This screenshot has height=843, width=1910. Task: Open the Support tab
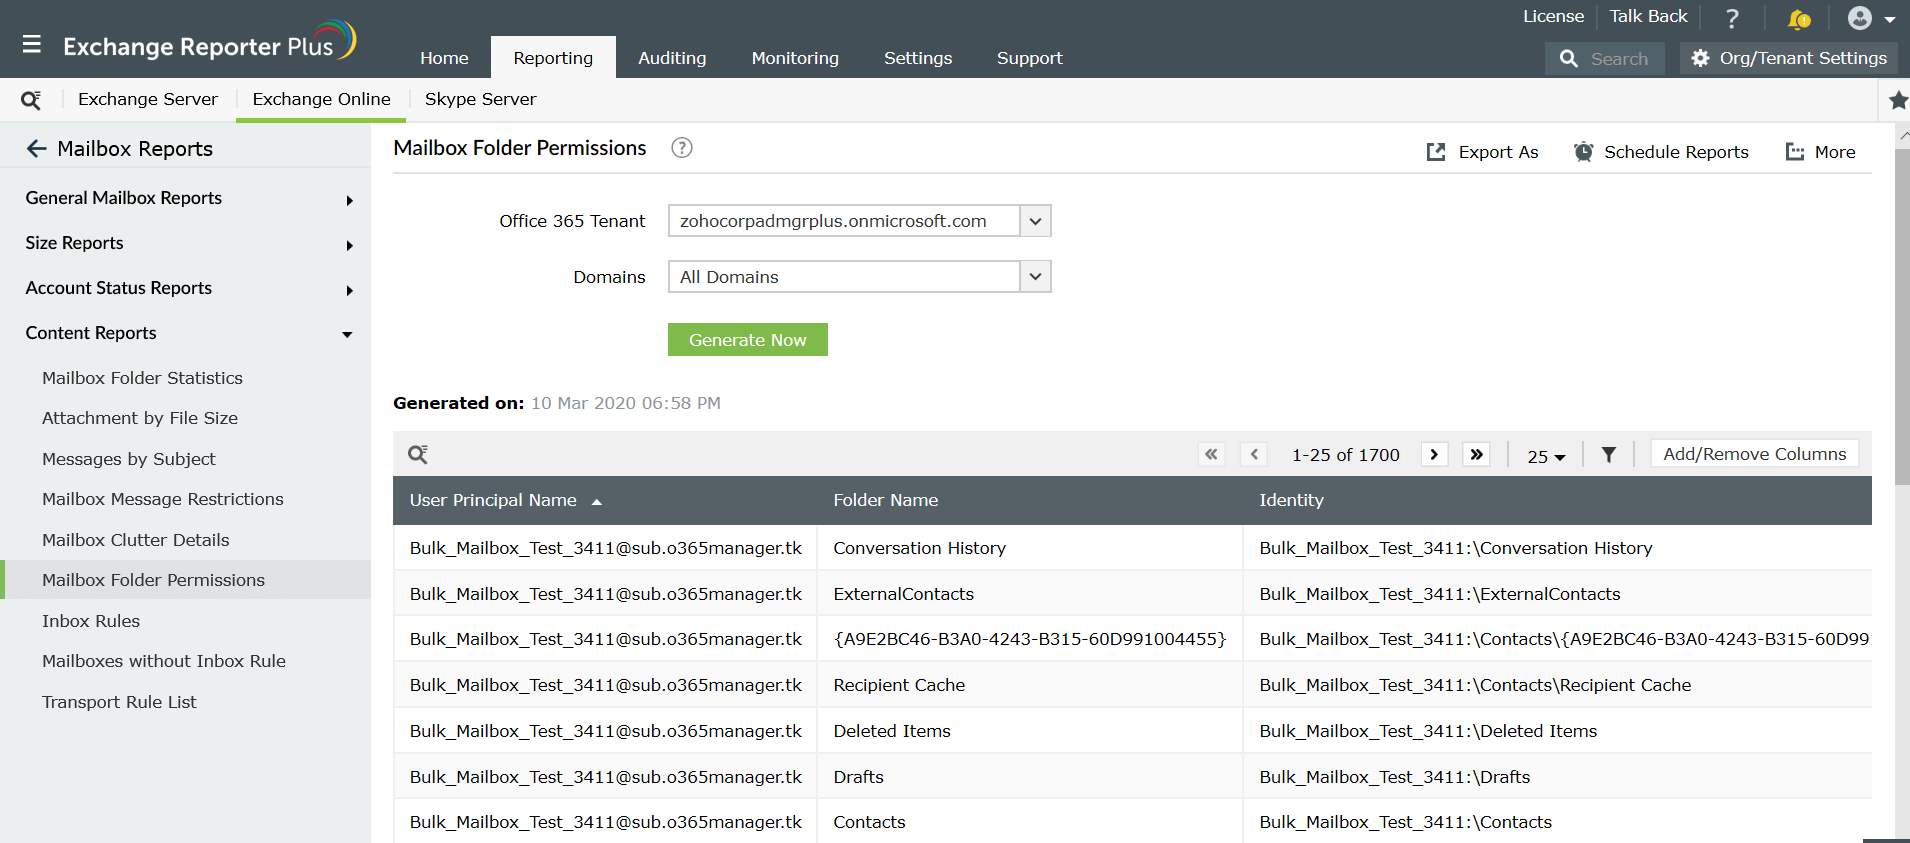coord(1029,58)
